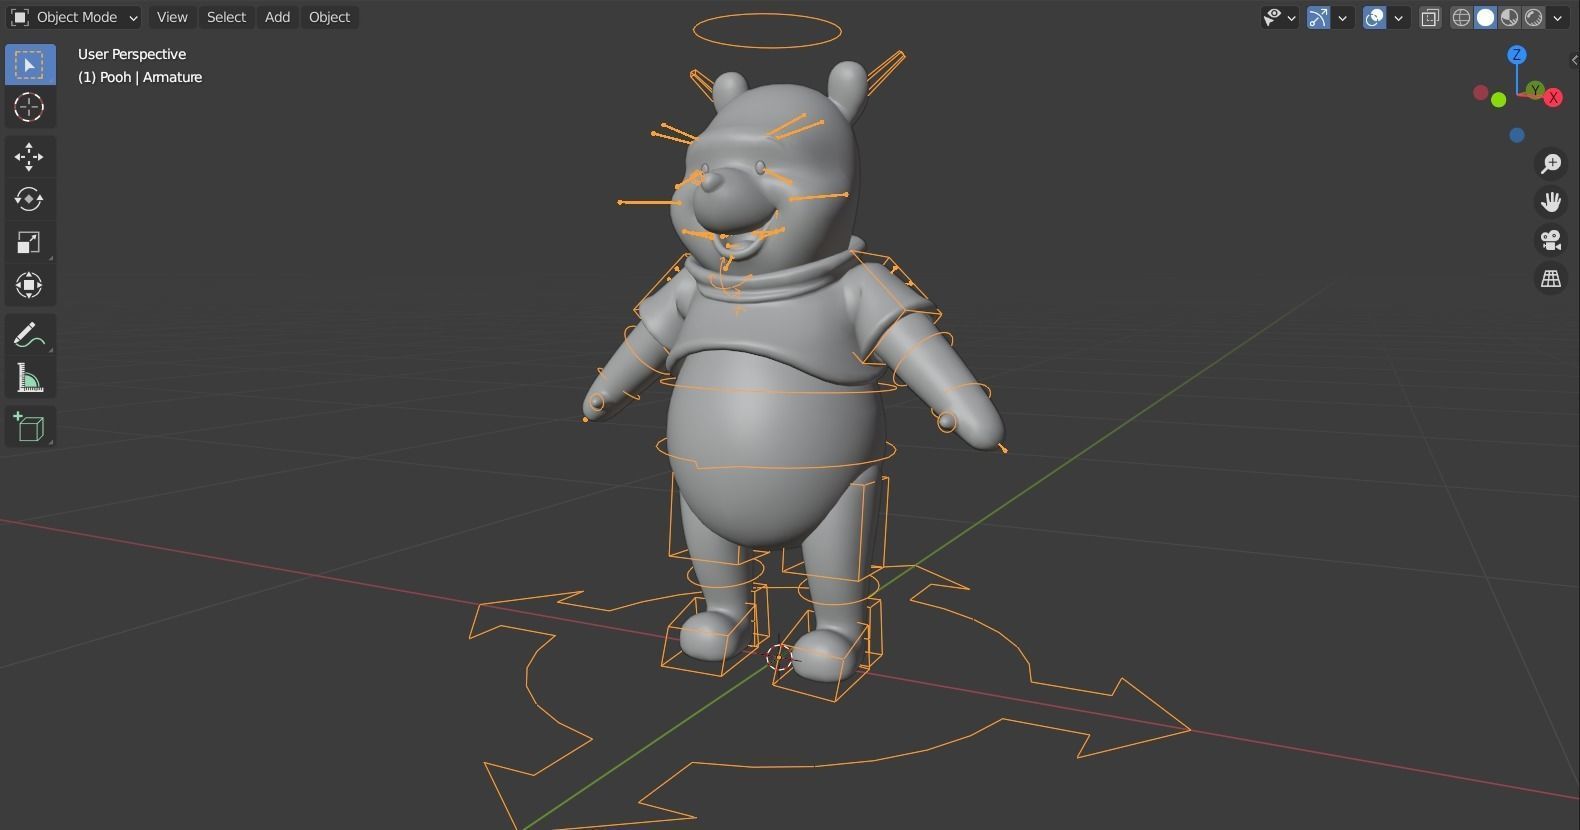Click the magnifier Zoom view icon
This screenshot has width=1580, height=830.
pyautogui.click(x=1551, y=163)
